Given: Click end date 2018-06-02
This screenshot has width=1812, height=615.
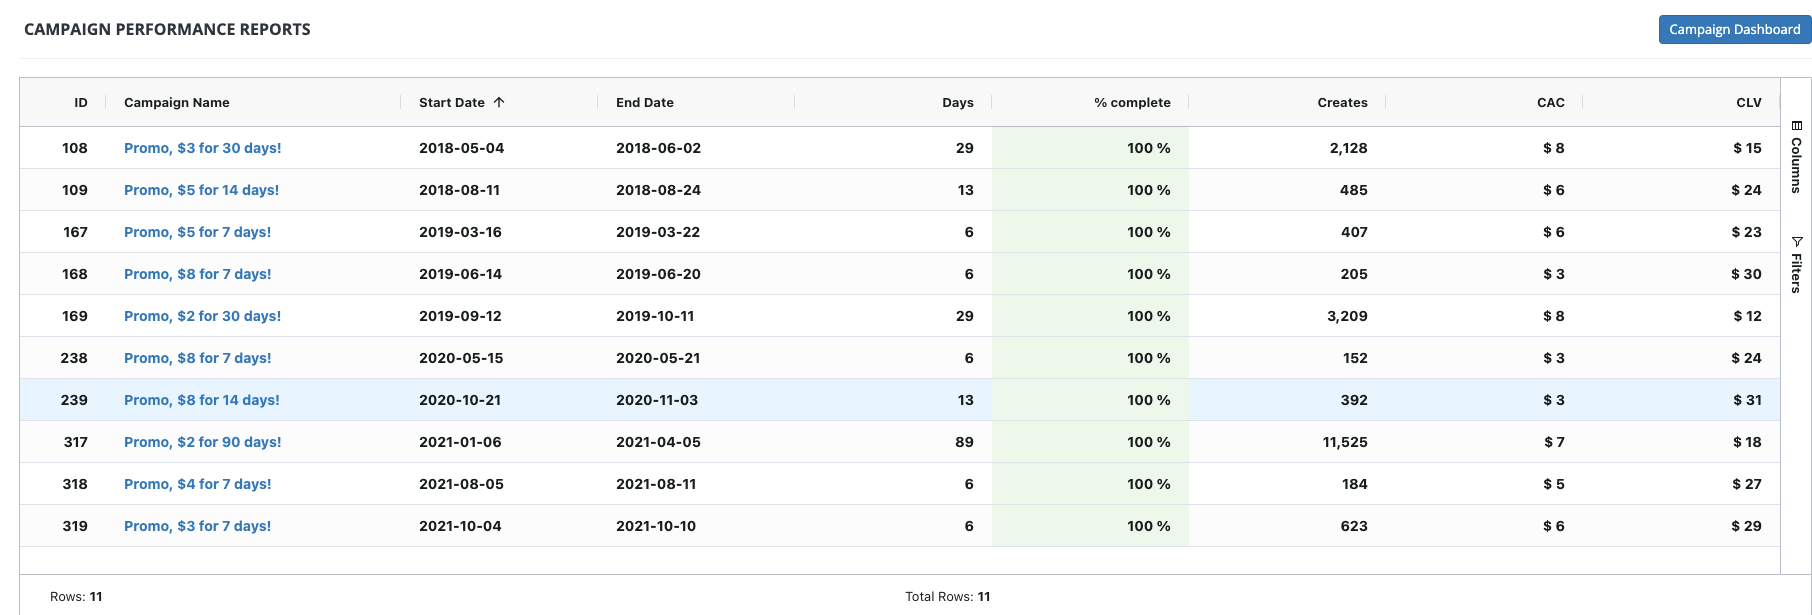Looking at the screenshot, I should tap(658, 148).
